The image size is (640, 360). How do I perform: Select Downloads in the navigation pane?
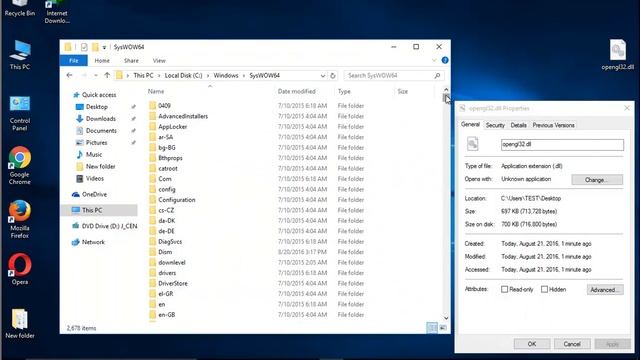100,119
